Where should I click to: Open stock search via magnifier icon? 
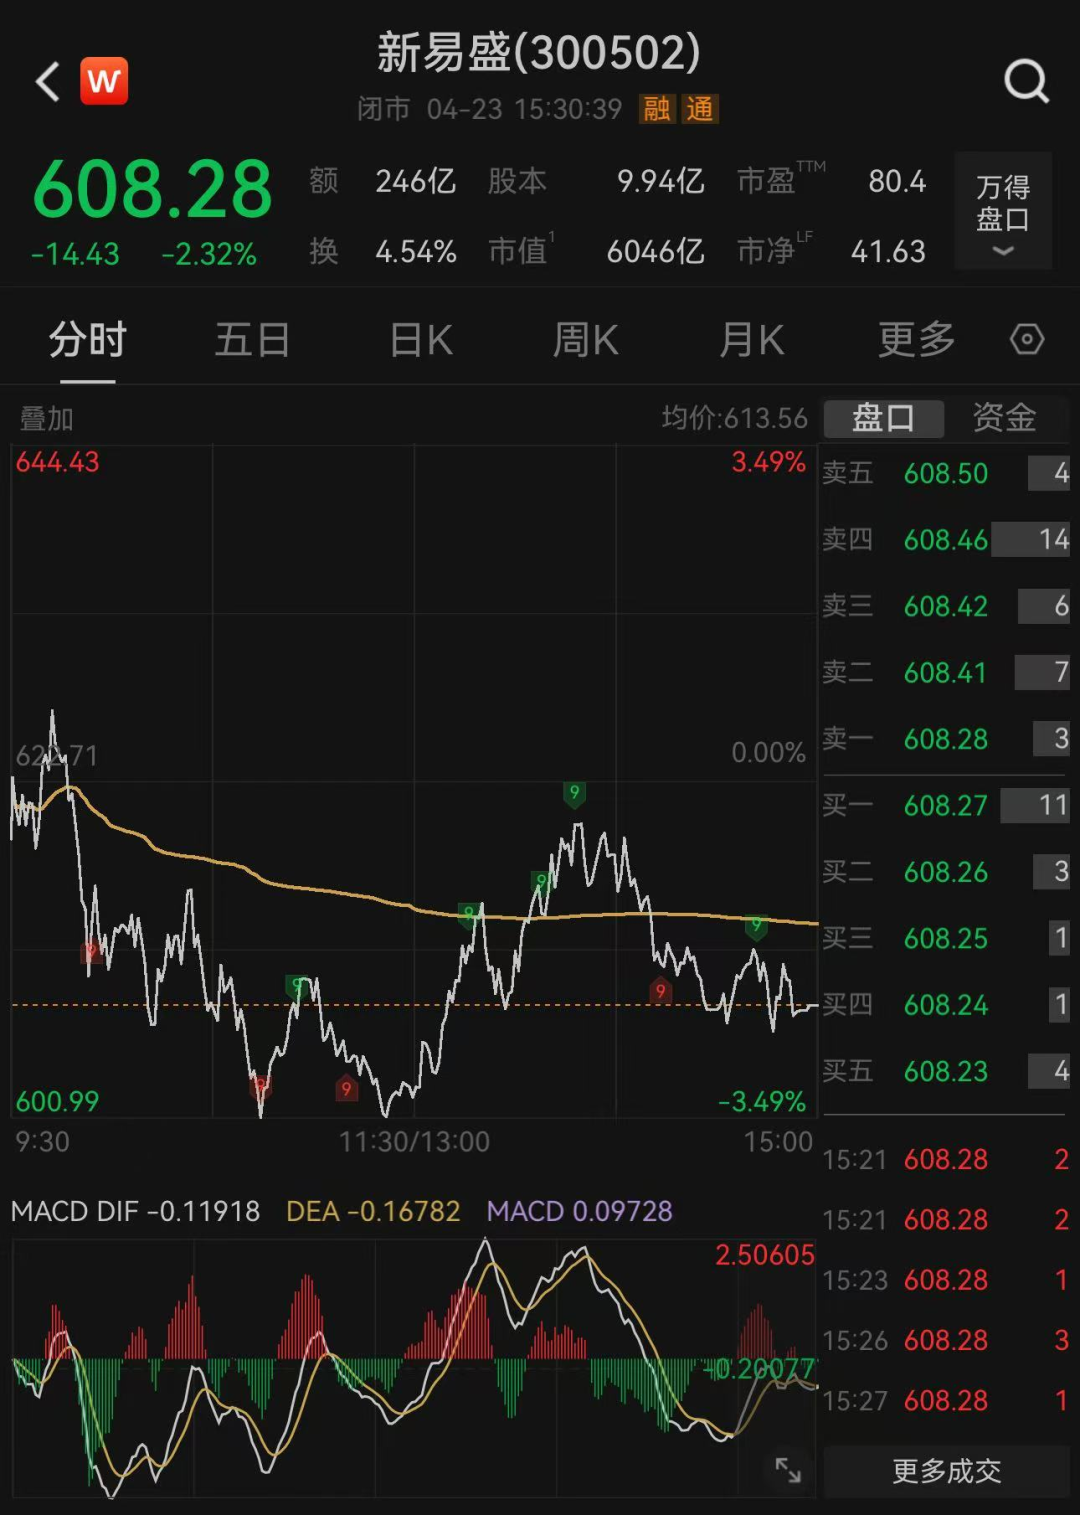click(x=1026, y=80)
